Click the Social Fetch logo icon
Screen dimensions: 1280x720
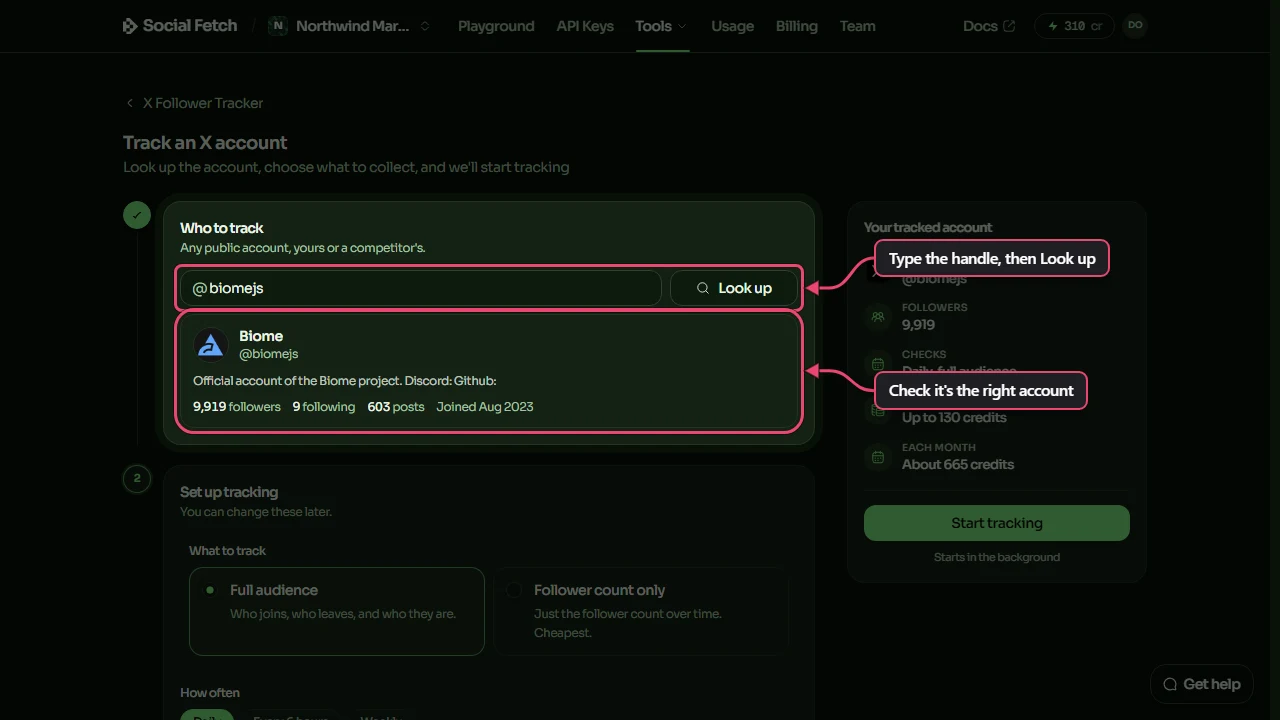(x=130, y=26)
